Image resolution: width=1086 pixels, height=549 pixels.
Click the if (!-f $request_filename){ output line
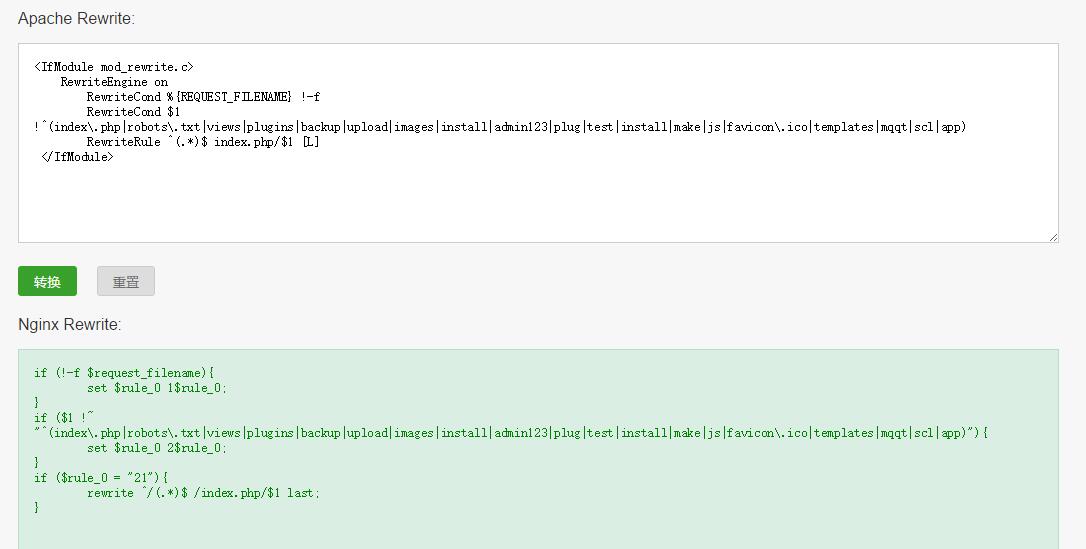click(124, 373)
